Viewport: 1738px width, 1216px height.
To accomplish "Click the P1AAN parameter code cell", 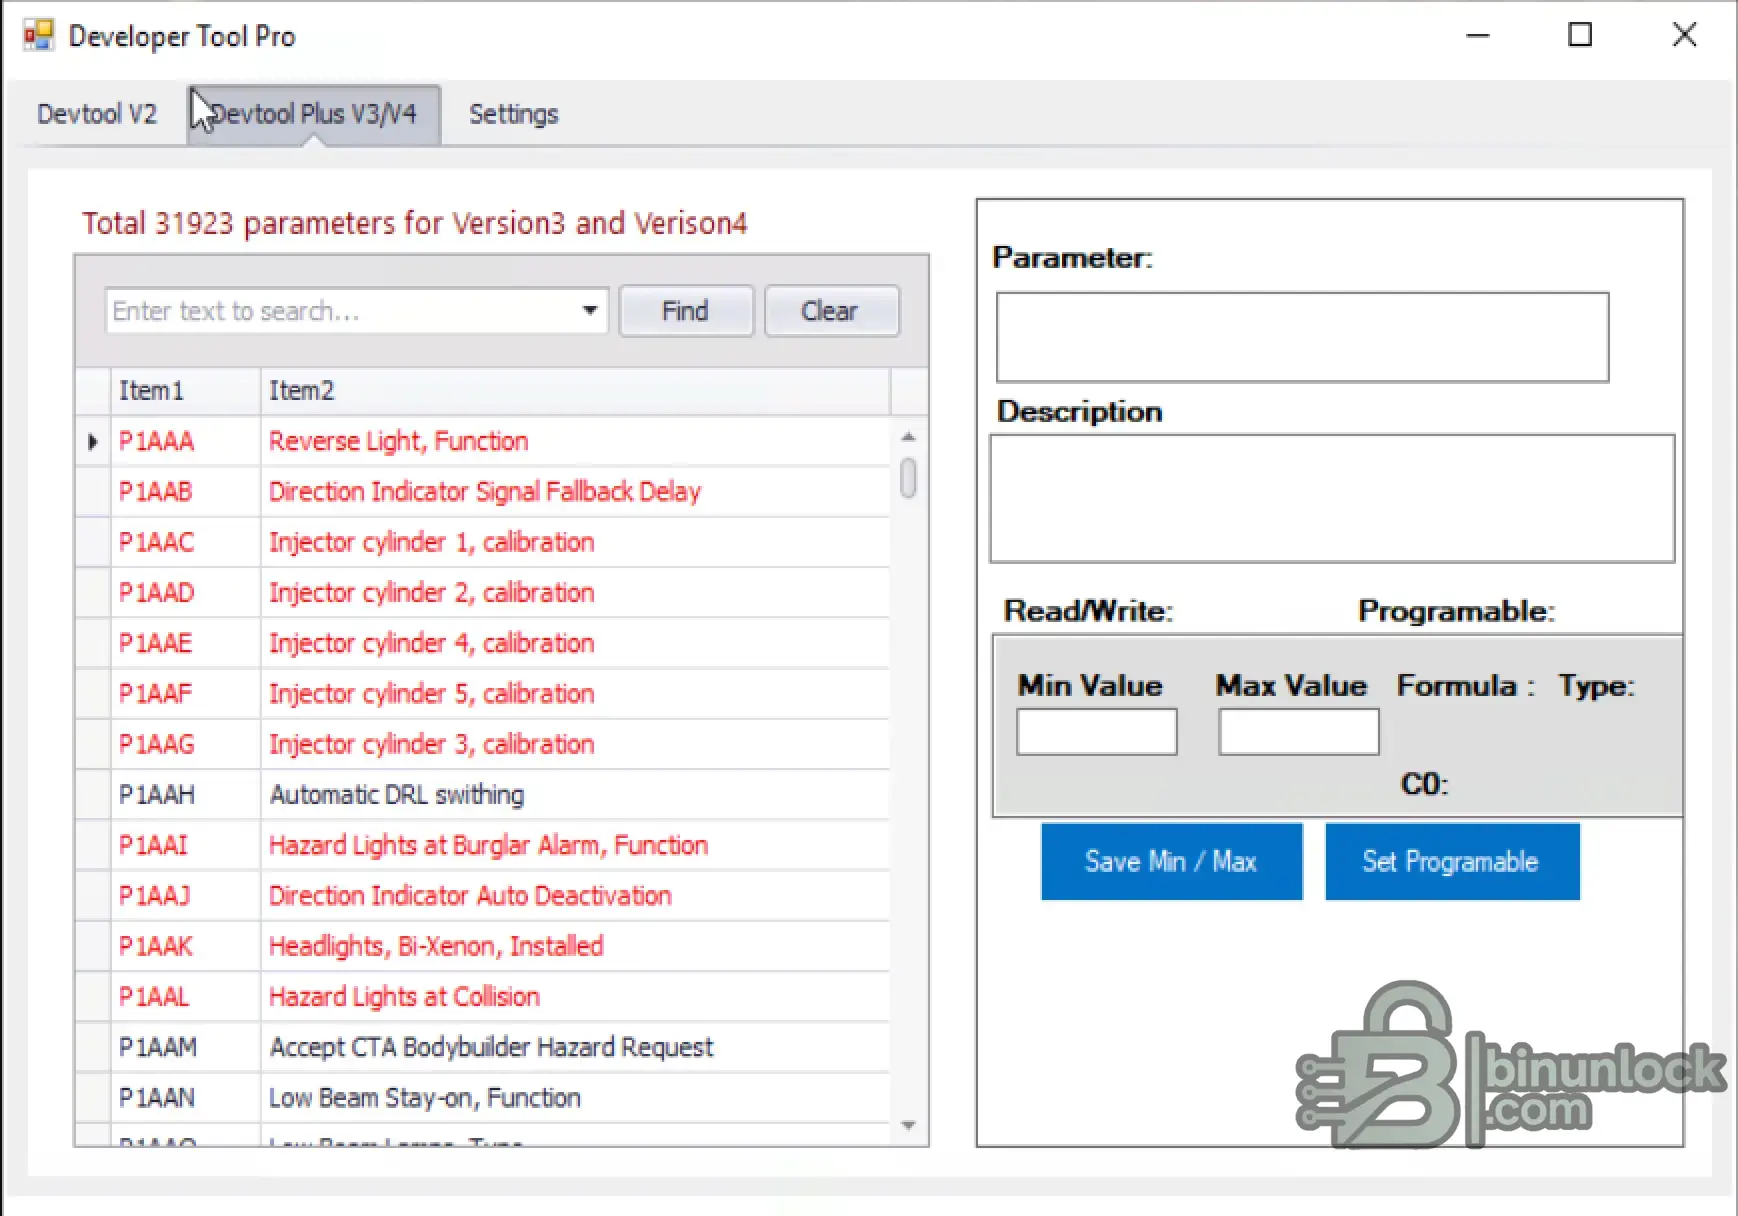I will 185,1098.
